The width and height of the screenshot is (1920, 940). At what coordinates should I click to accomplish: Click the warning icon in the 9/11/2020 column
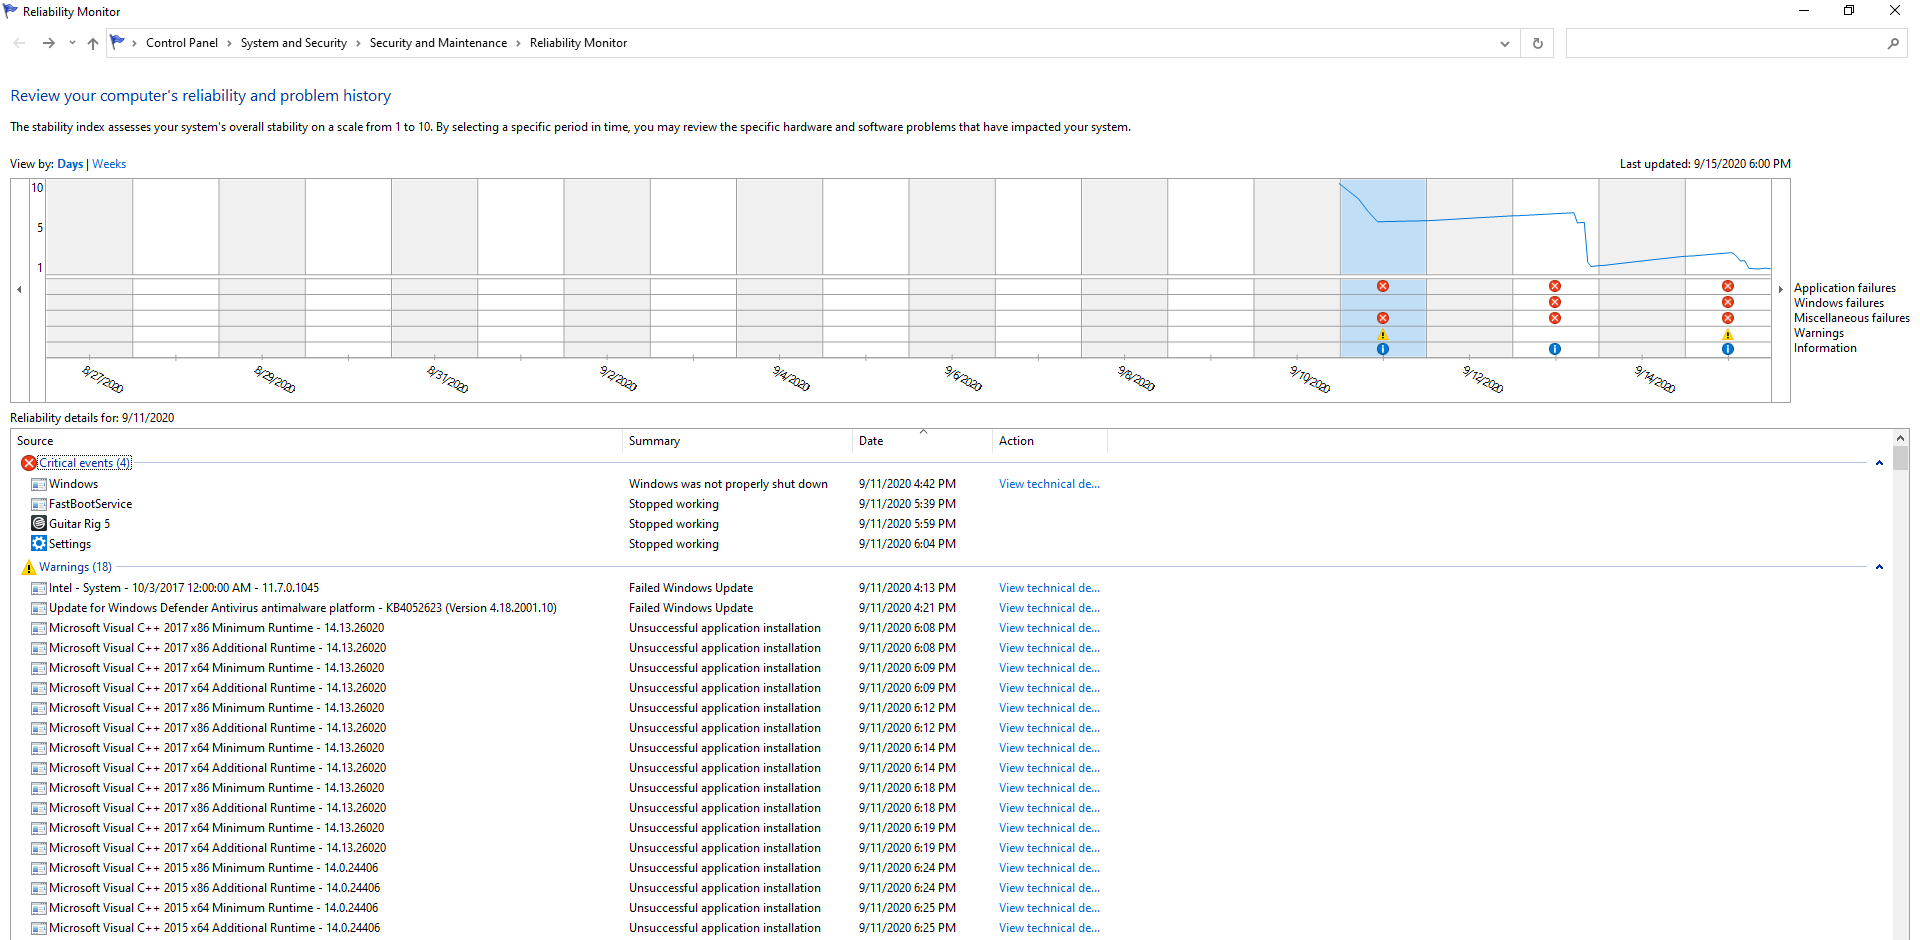click(1383, 334)
